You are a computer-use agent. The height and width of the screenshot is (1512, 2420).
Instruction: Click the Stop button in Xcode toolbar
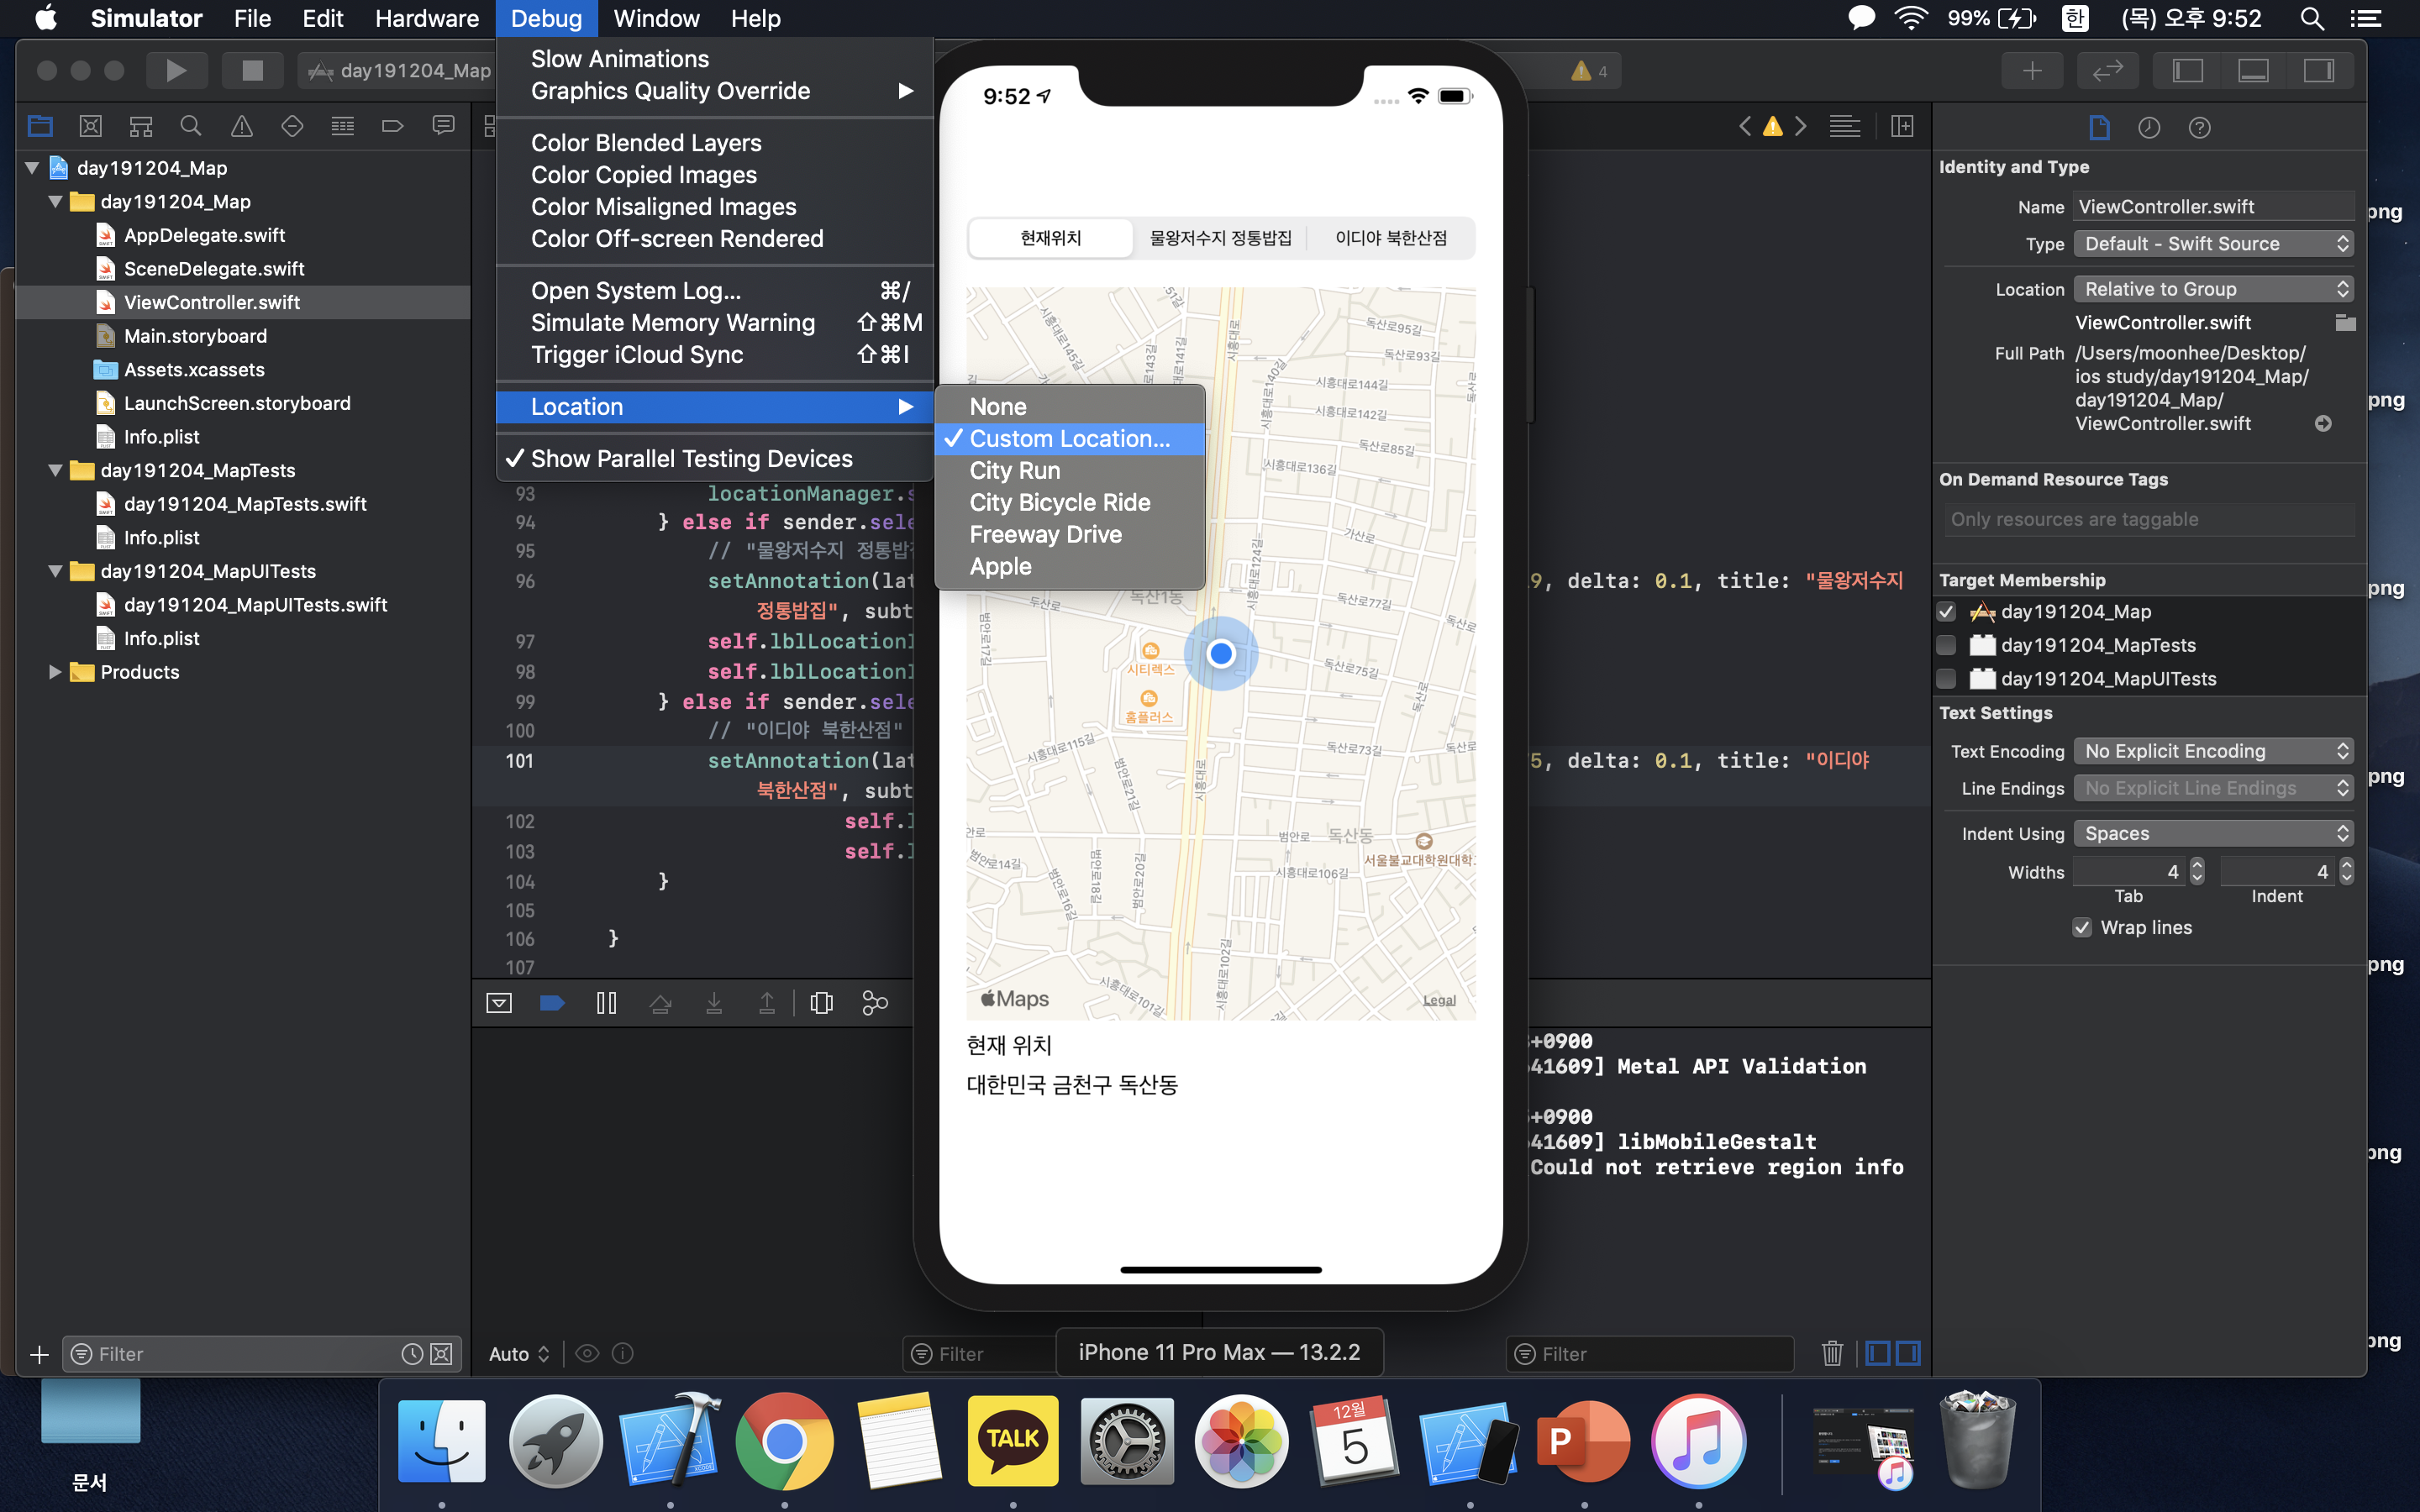coord(252,70)
